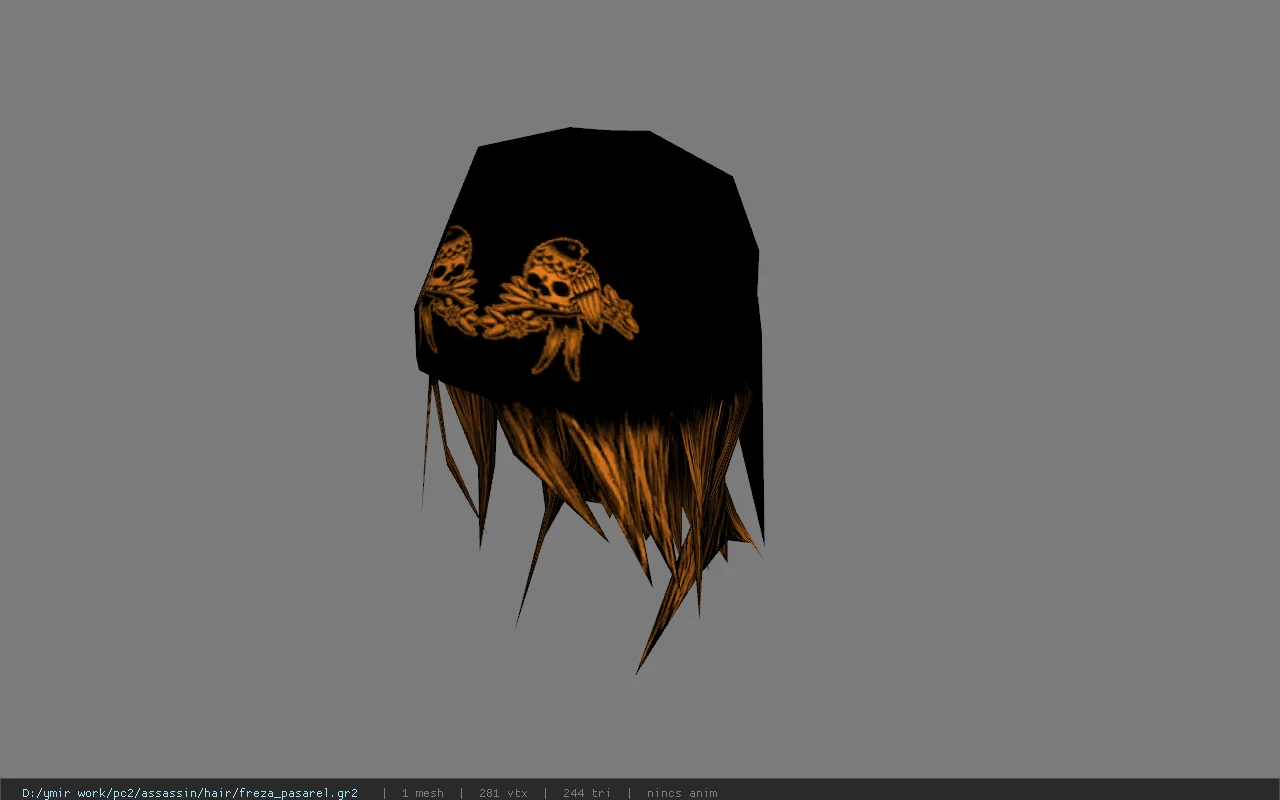
Task: Click the file path freza_pasarel.gr2 in status bar
Action: coord(189,793)
